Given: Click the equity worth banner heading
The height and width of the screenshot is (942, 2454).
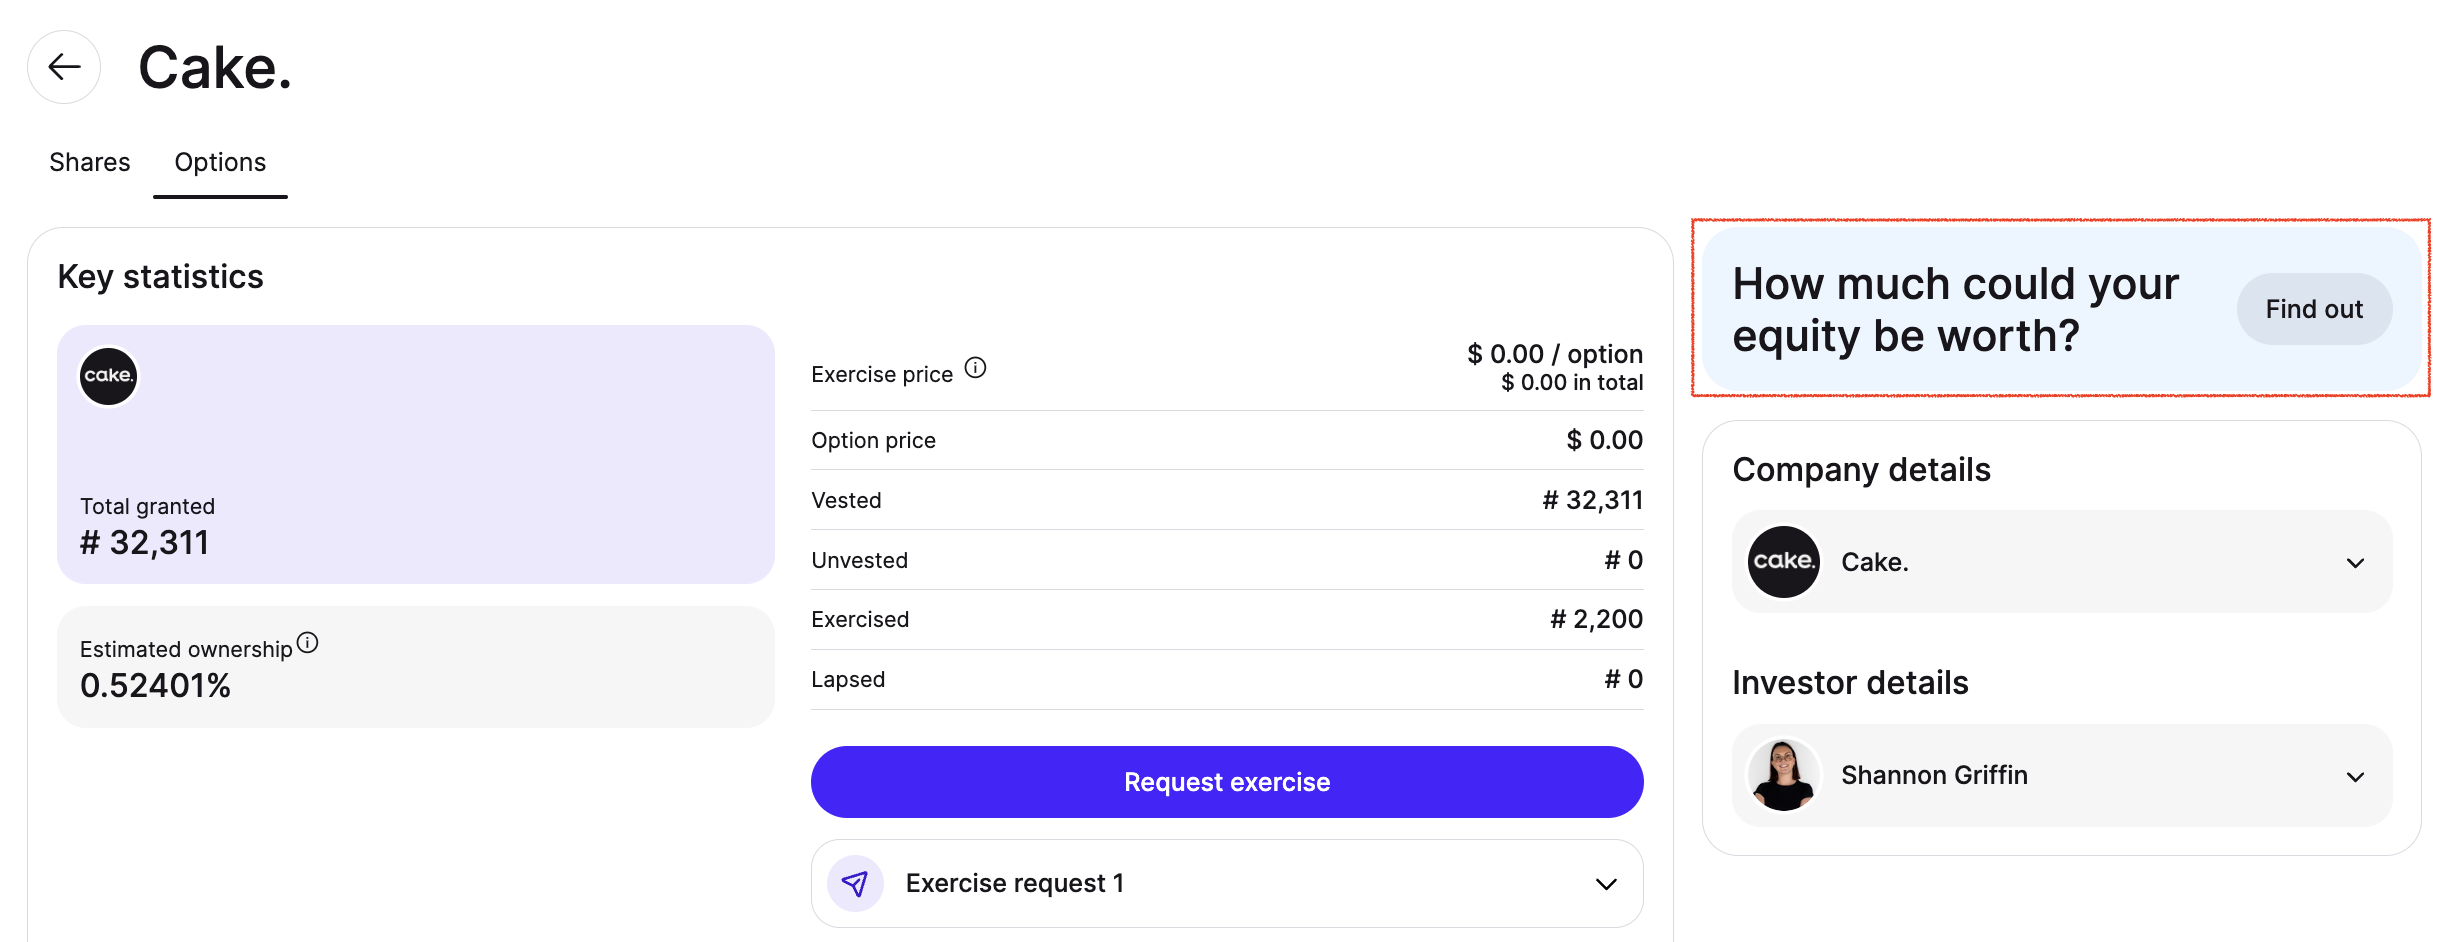Looking at the screenshot, I should point(1955,309).
